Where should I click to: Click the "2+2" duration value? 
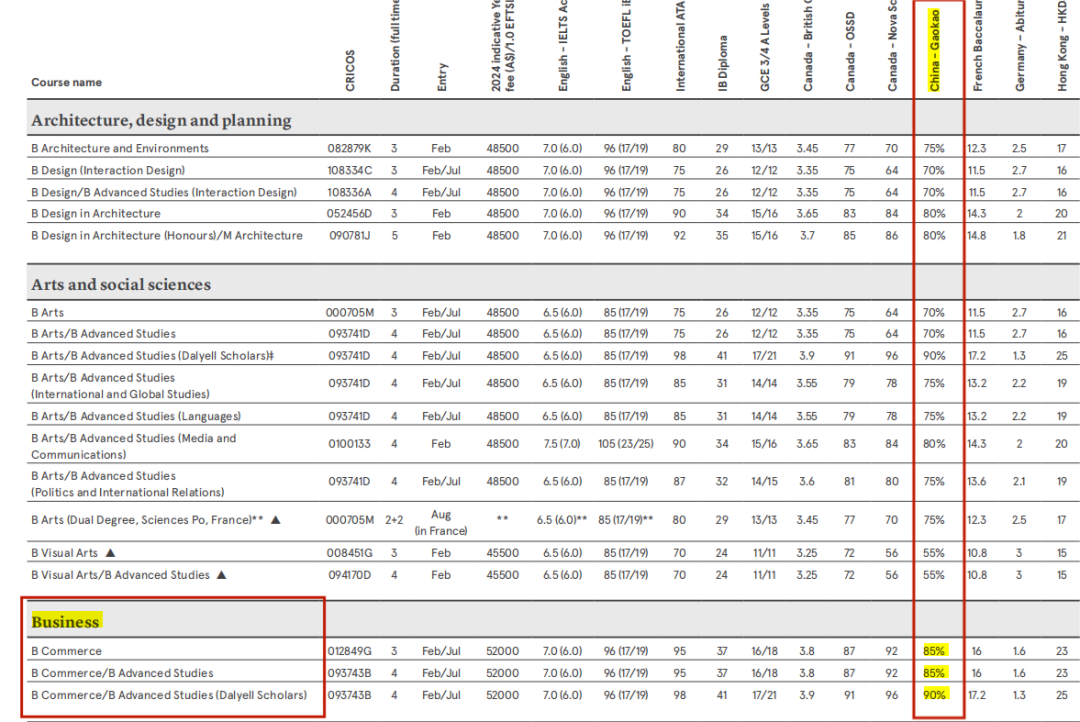394,520
